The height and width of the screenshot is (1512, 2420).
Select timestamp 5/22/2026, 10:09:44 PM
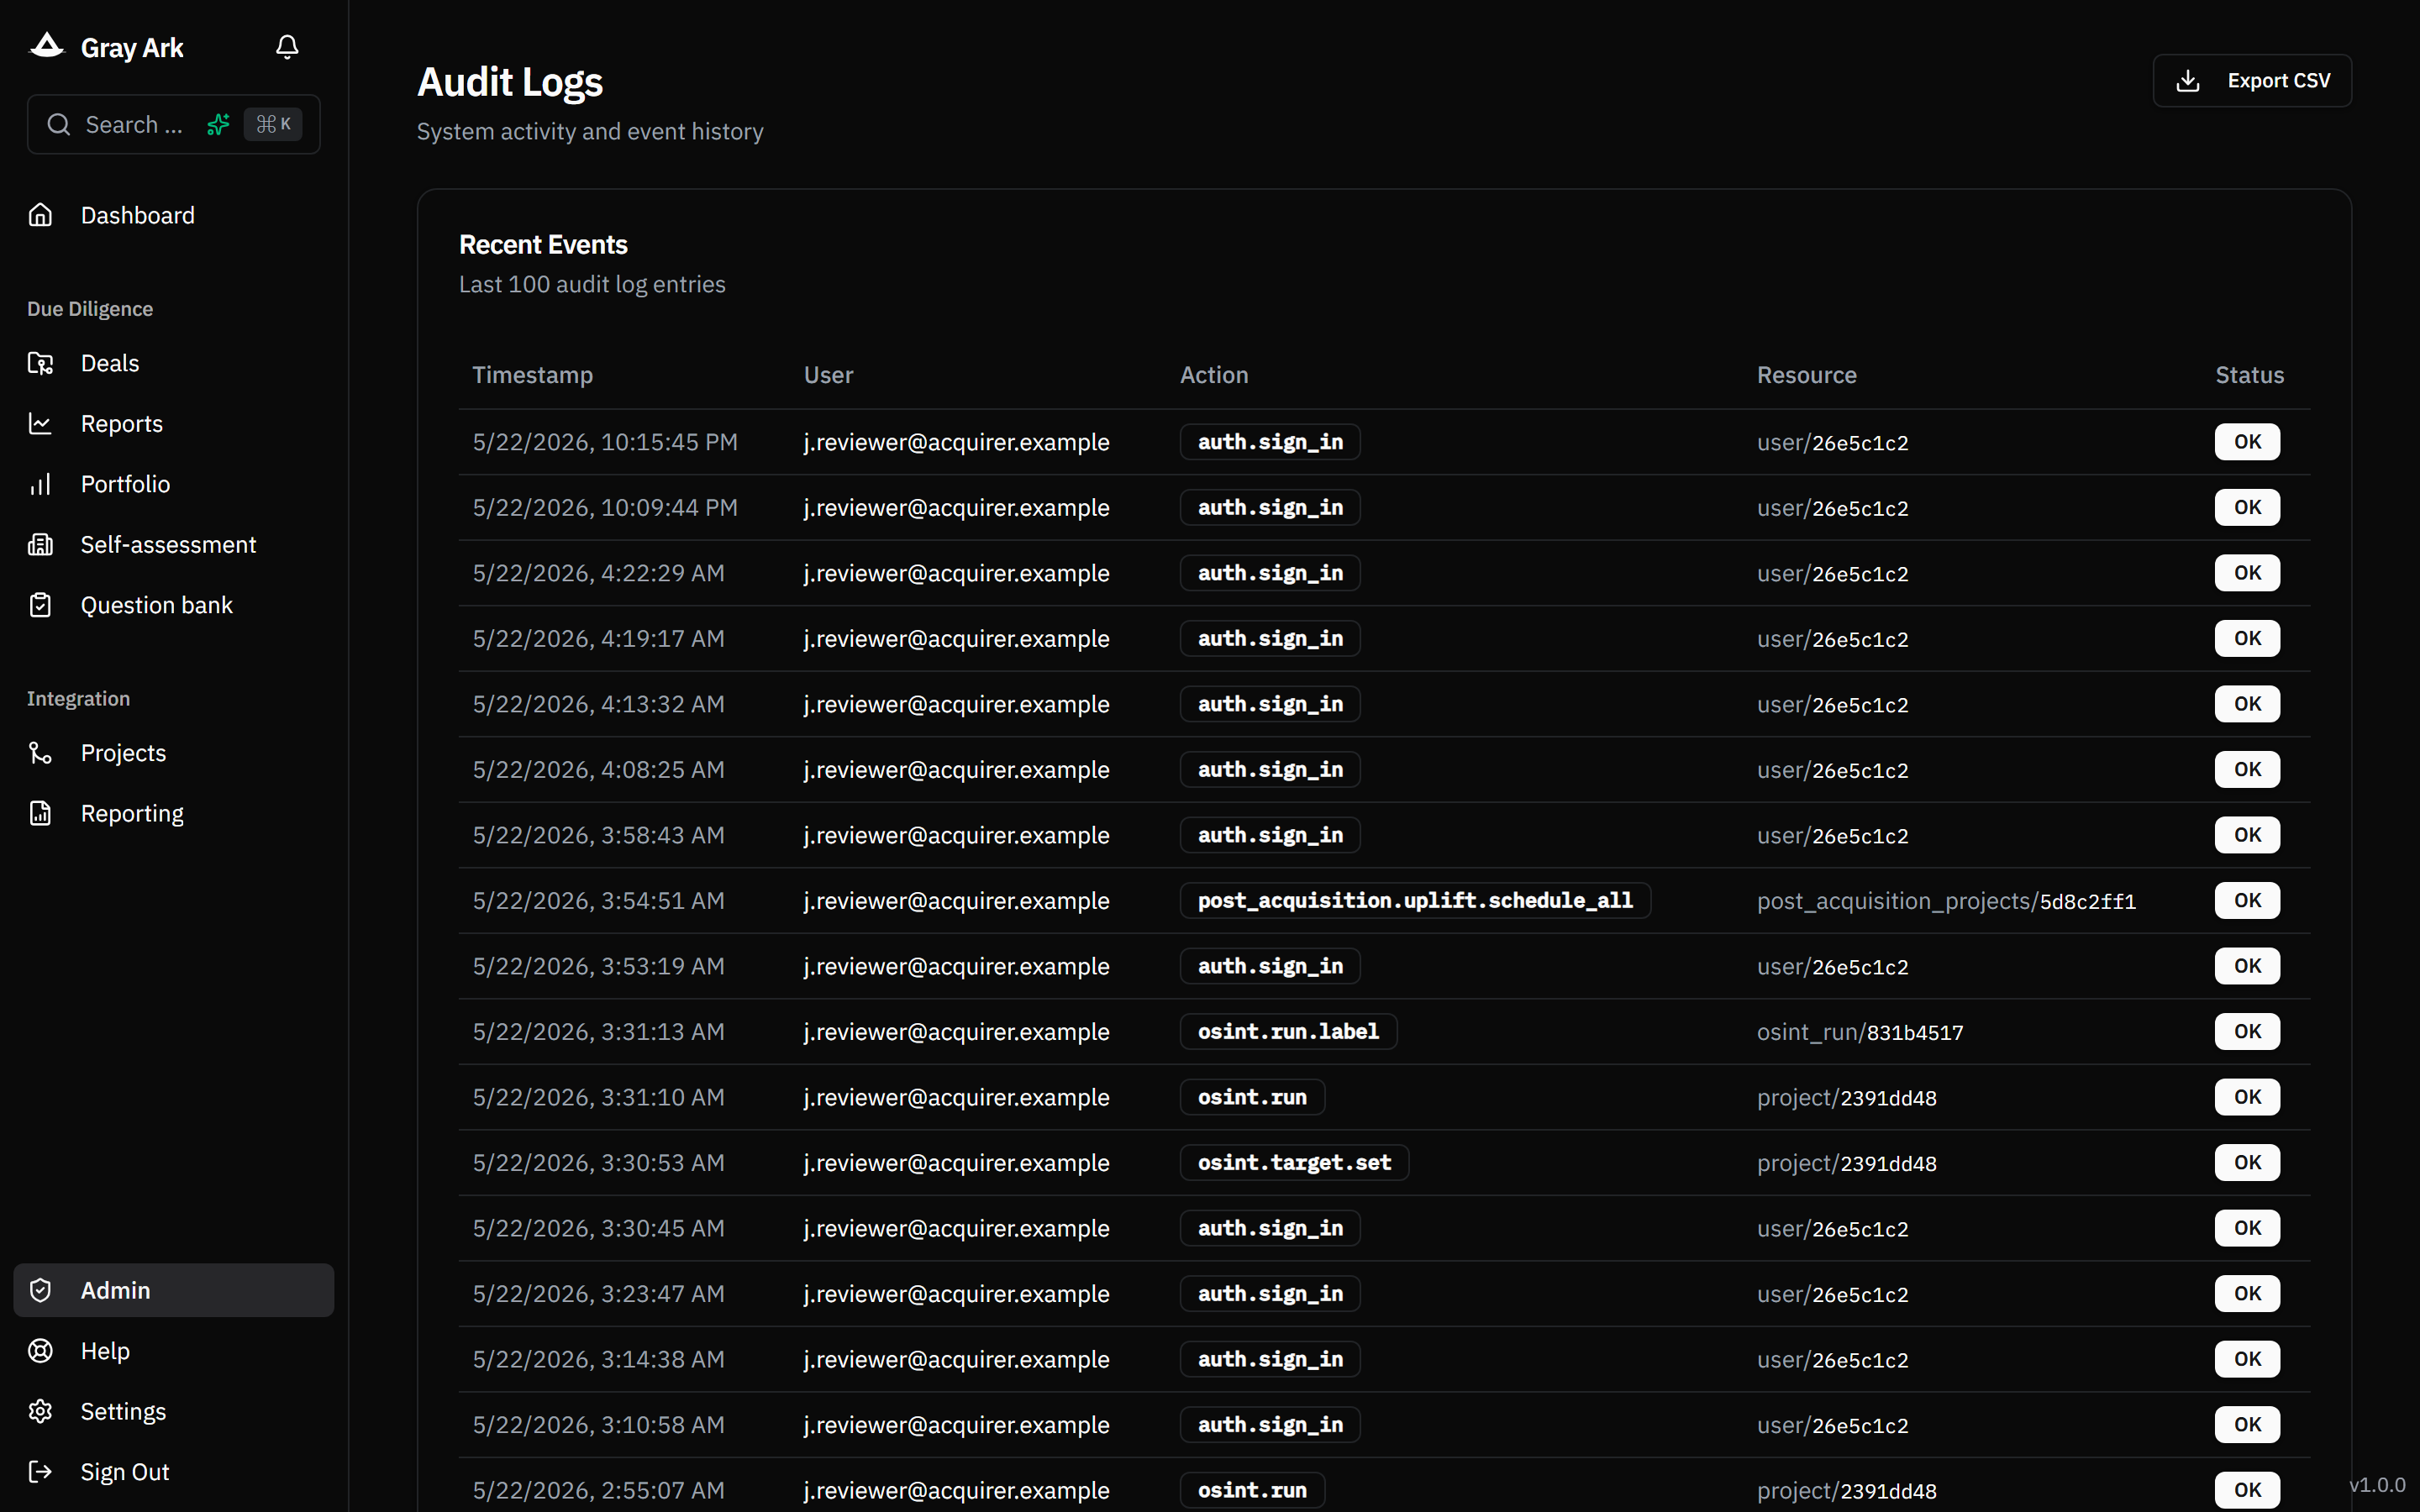pos(605,508)
